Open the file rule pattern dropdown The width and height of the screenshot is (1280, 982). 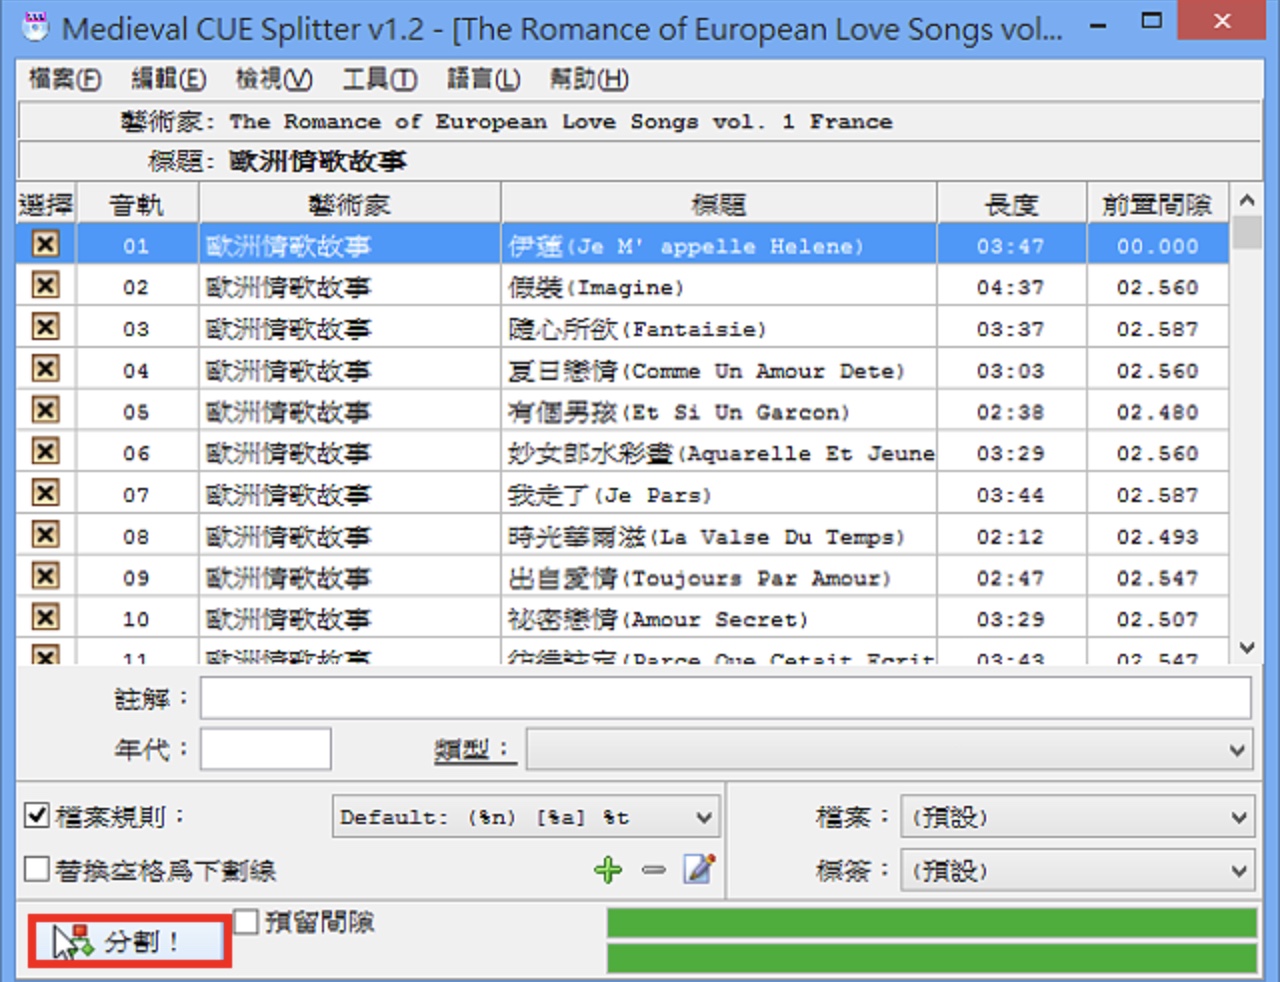click(x=526, y=817)
